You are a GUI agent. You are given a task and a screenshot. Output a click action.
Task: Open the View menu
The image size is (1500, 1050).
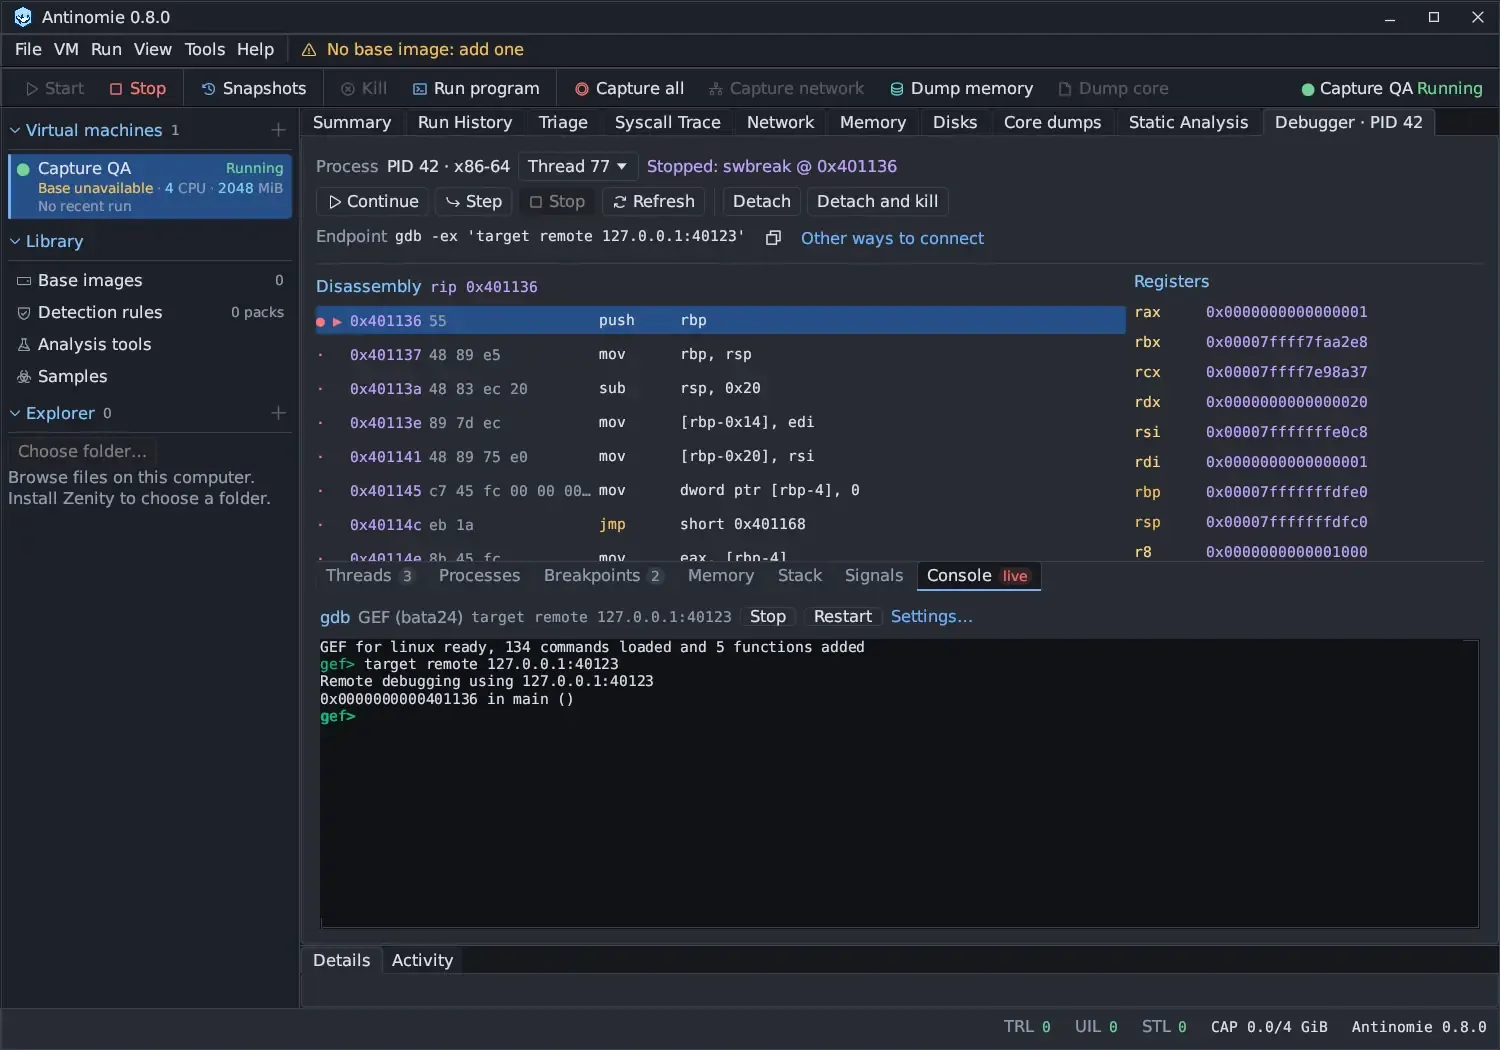coord(153,49)
